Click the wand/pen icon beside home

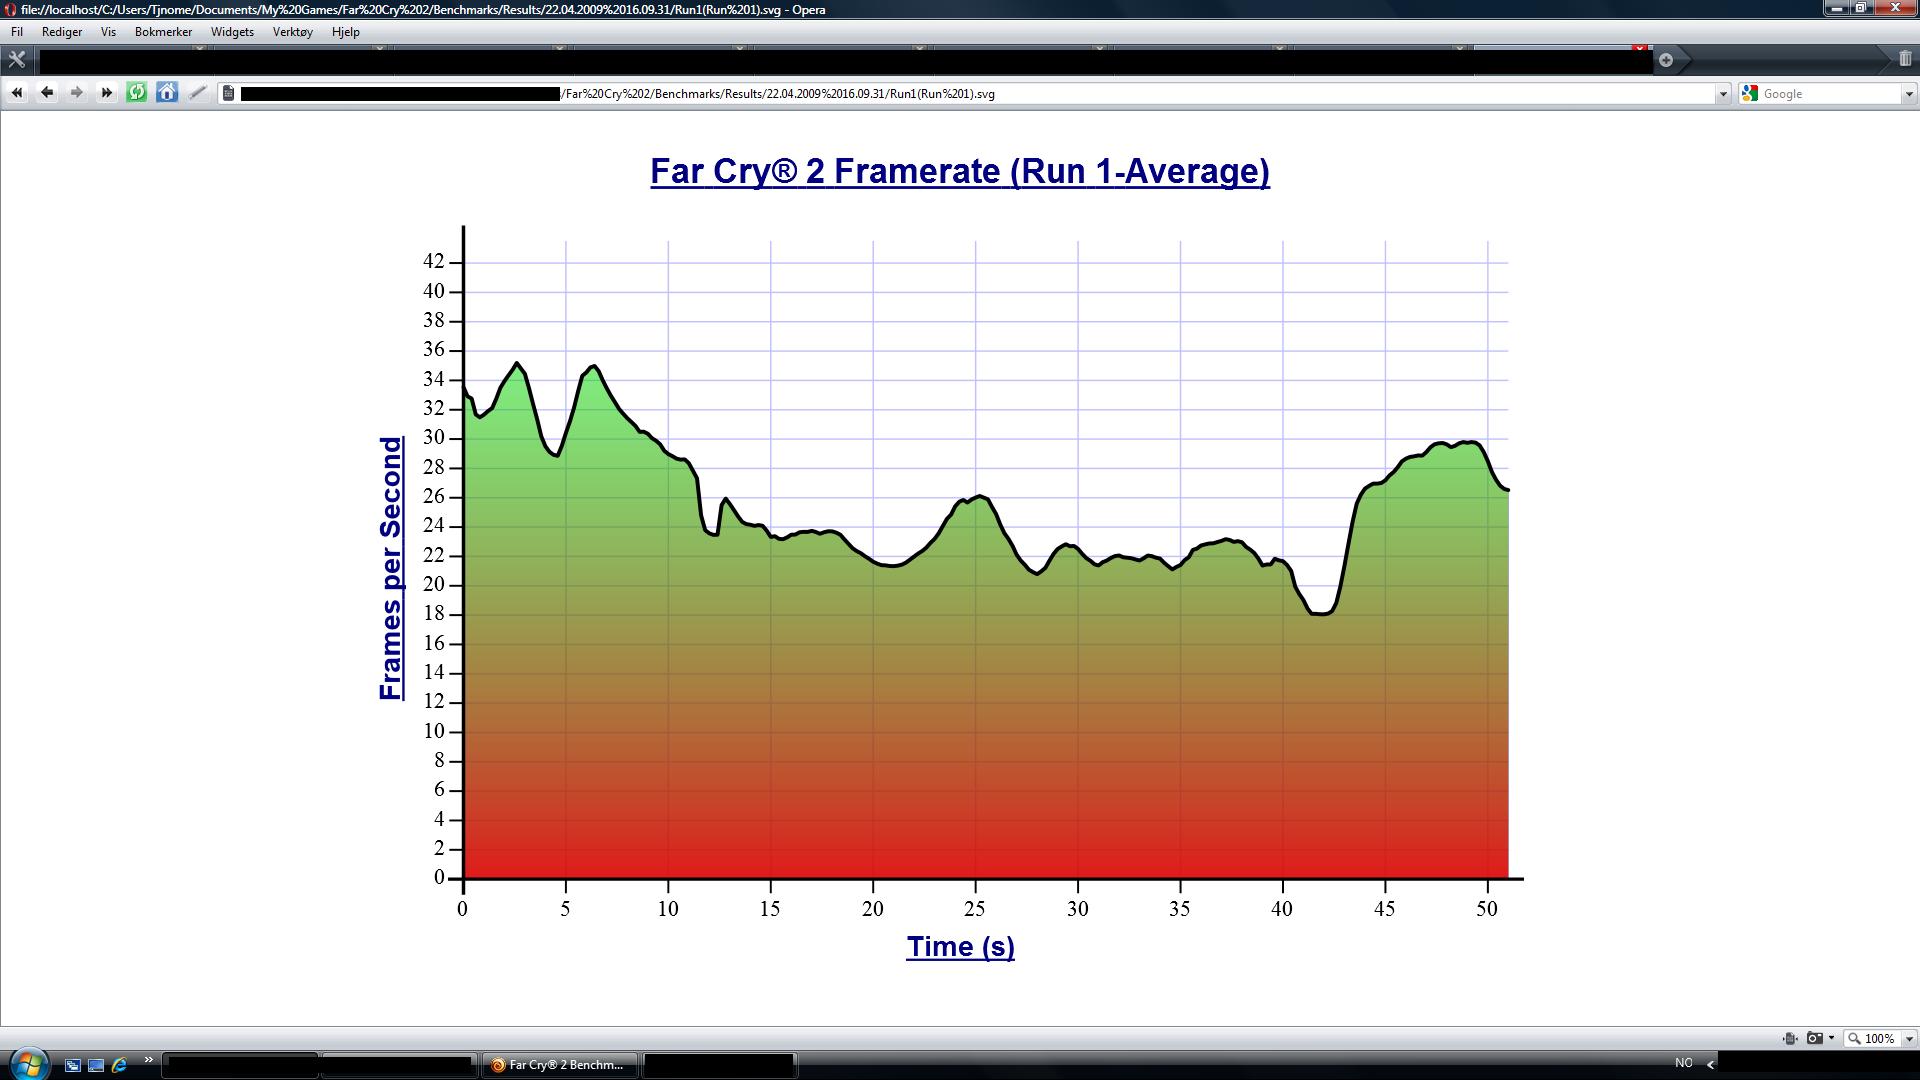197,93
